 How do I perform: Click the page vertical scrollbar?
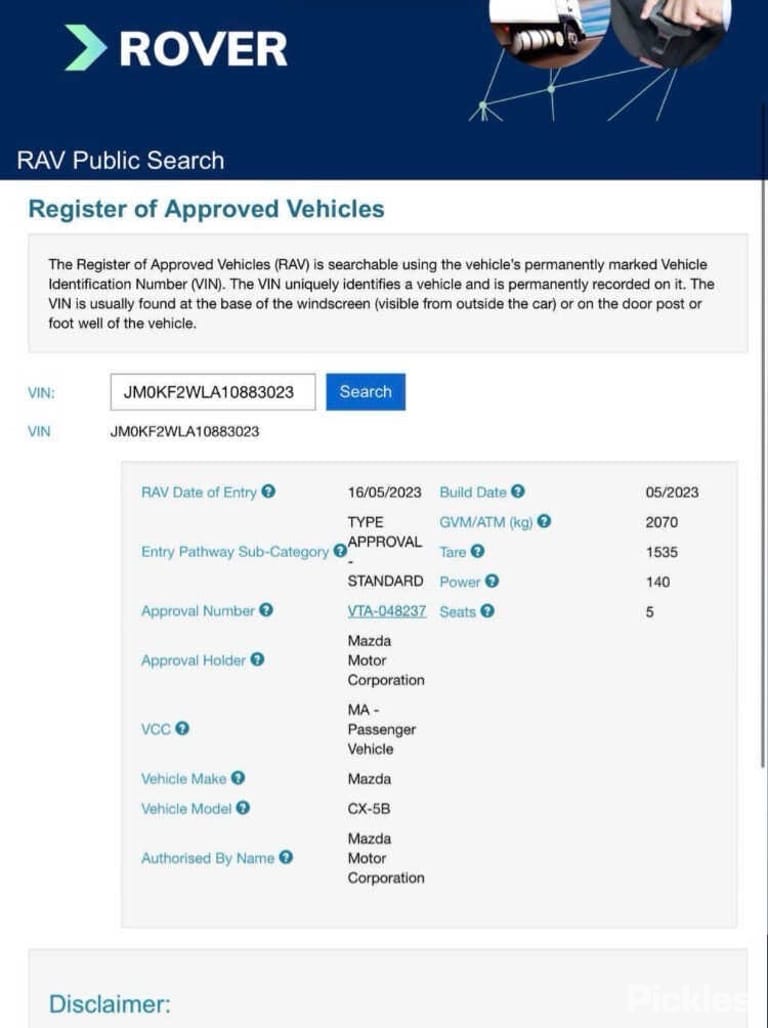(763, 433)
